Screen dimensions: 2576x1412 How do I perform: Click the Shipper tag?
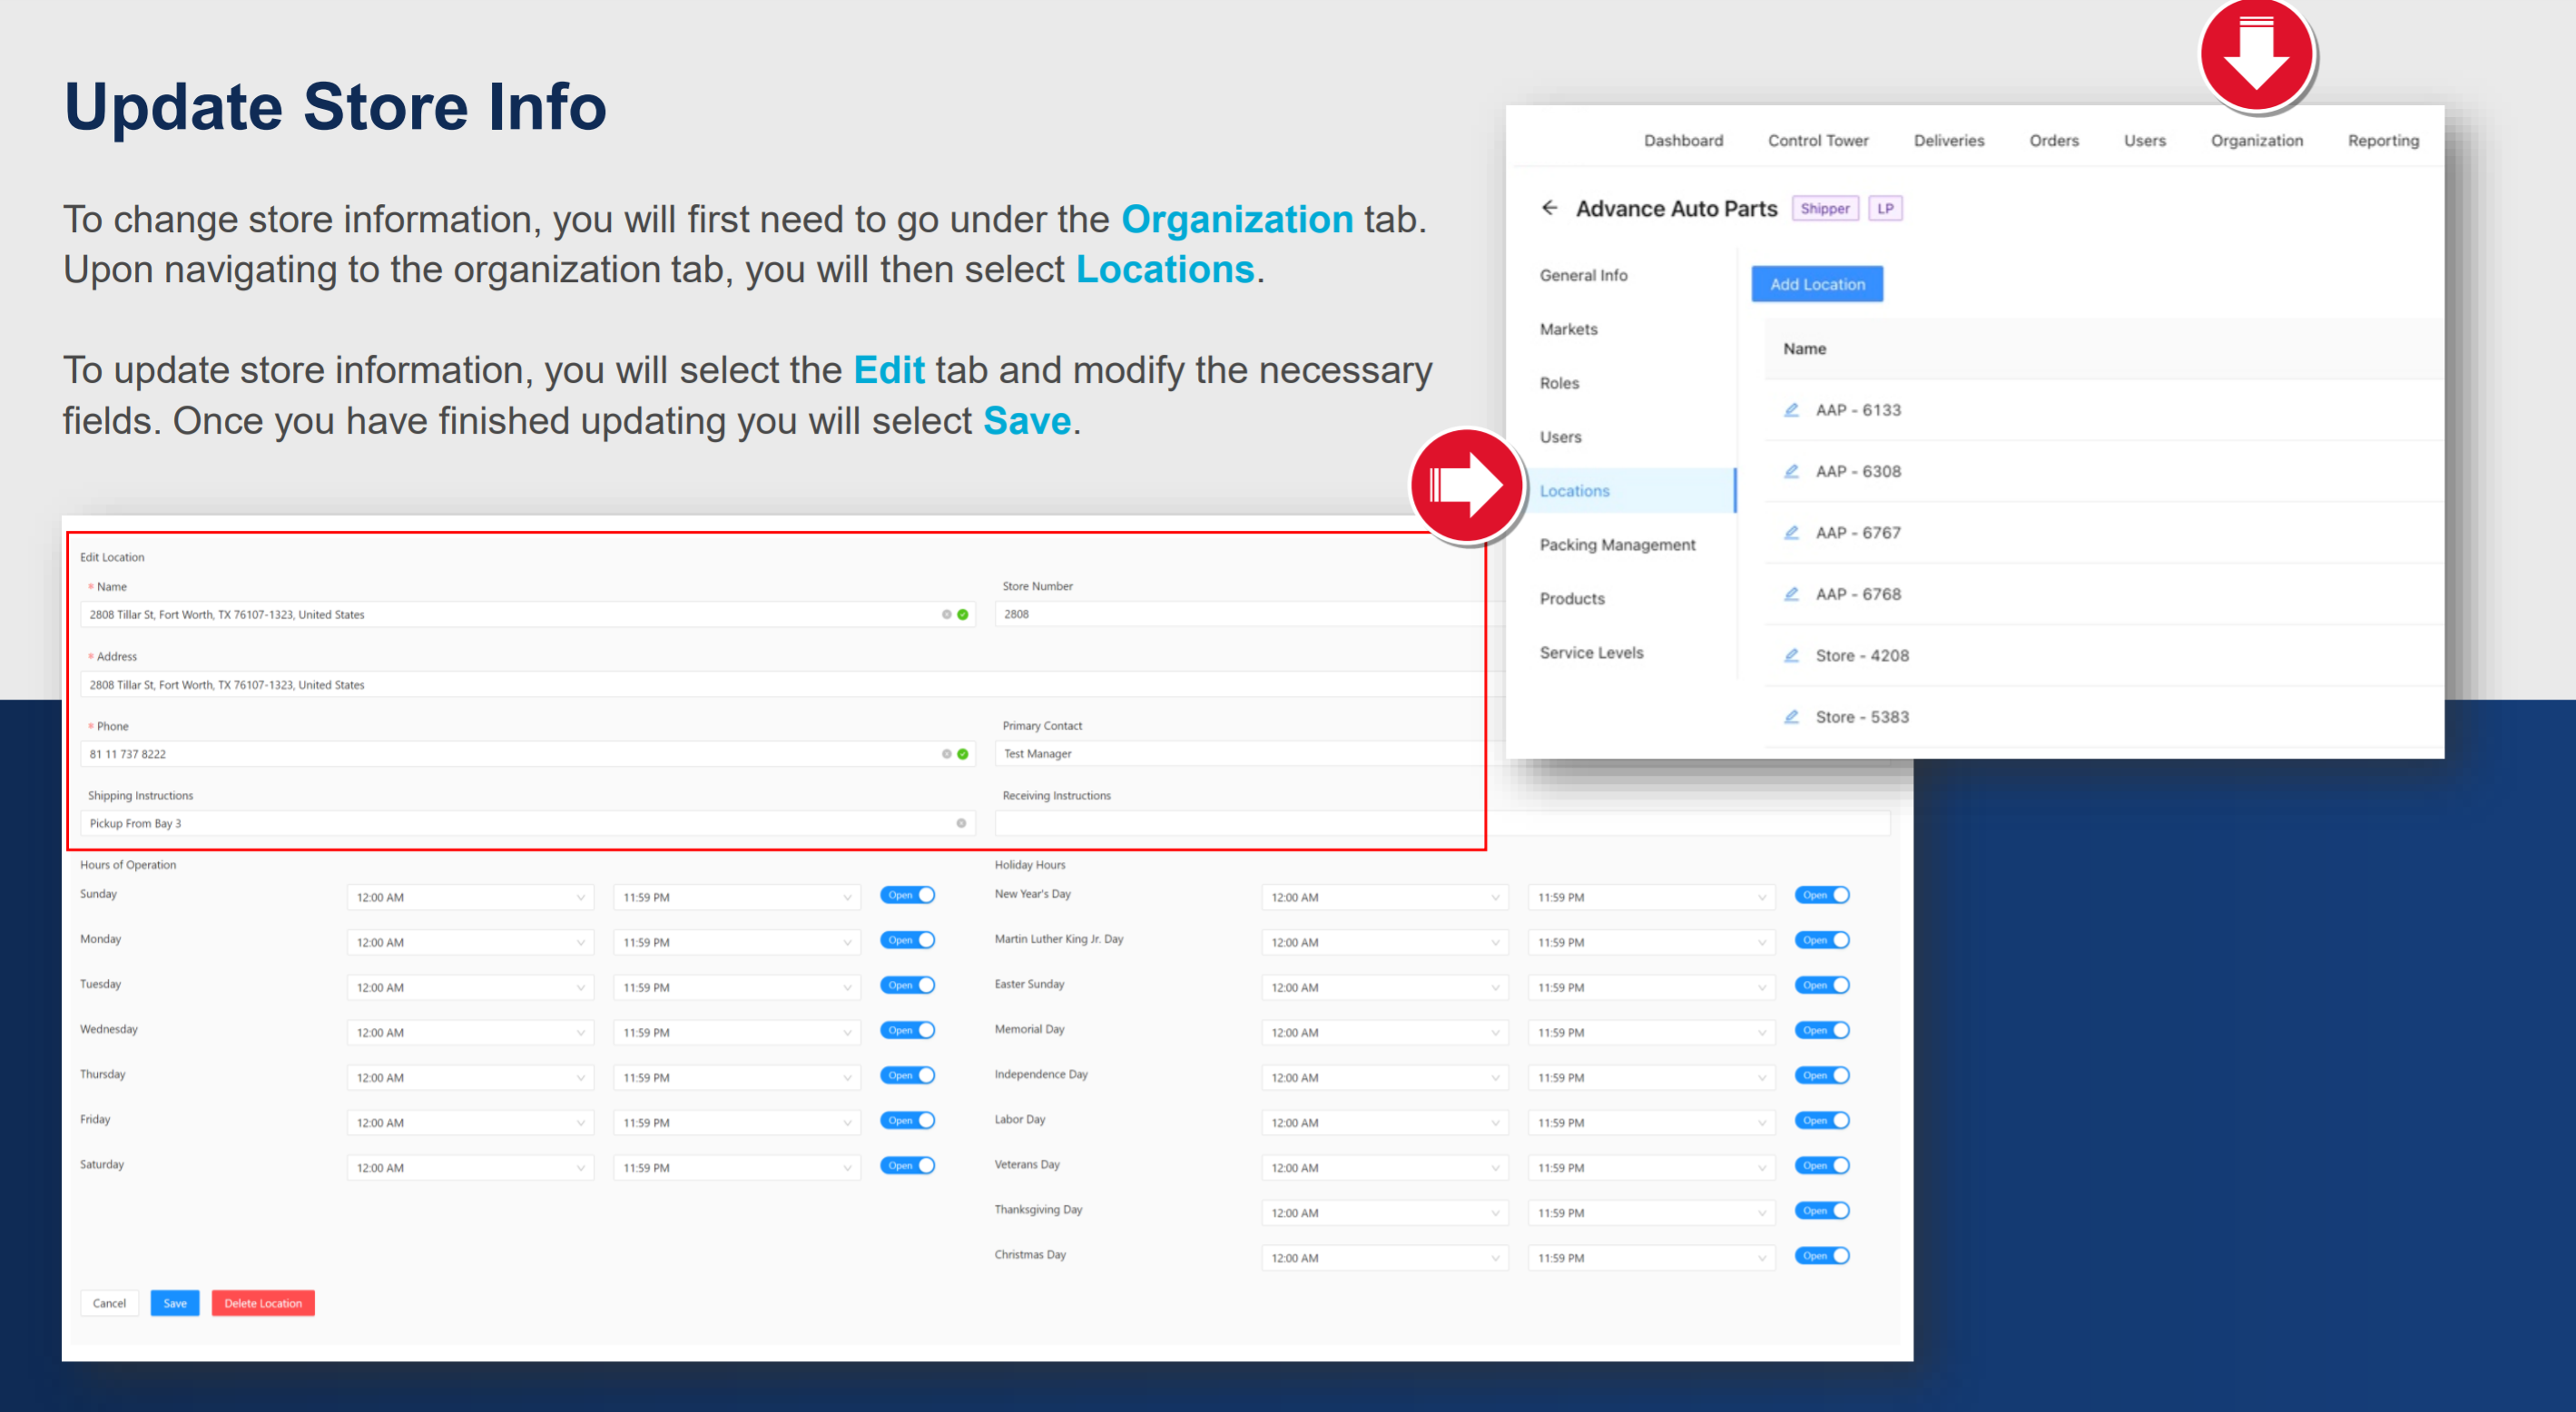point(1825,208)
